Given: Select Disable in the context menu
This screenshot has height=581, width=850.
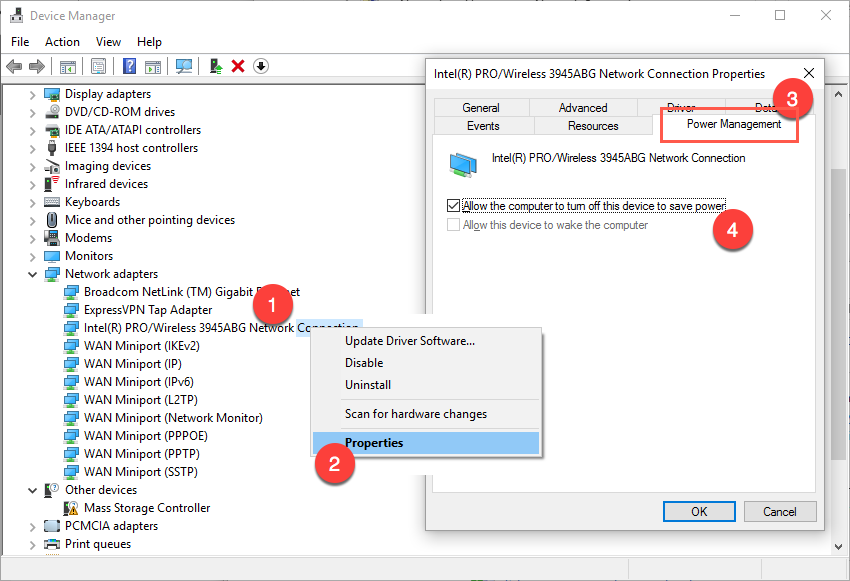Looking at the screenshot, I should click(364, 363).
